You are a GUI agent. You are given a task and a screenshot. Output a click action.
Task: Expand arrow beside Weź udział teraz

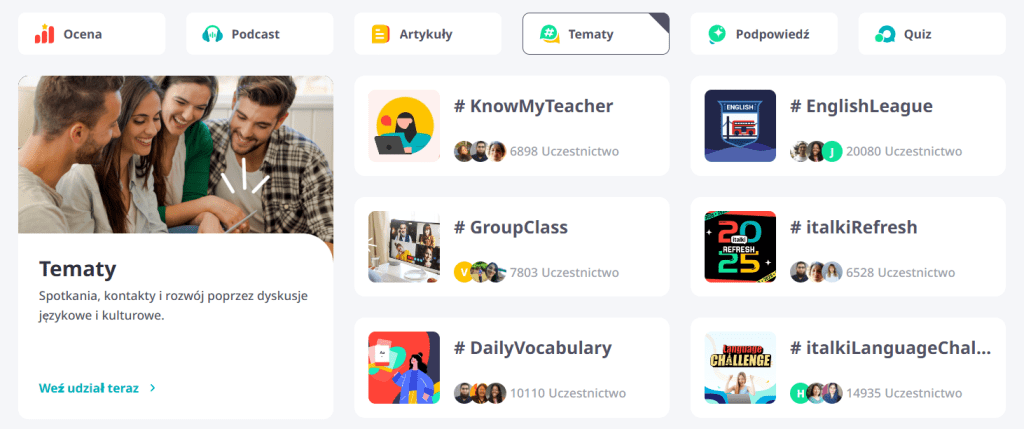pos(153,388)
